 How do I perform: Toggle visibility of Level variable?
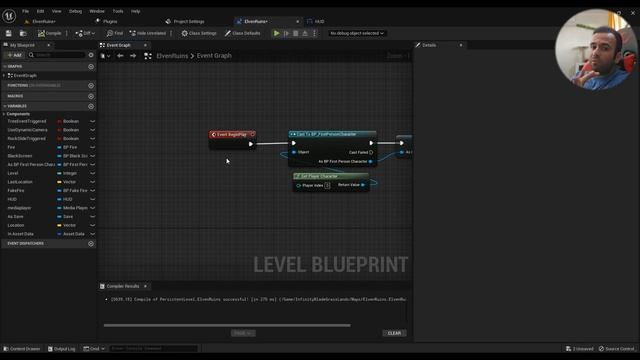click(93, 173)
